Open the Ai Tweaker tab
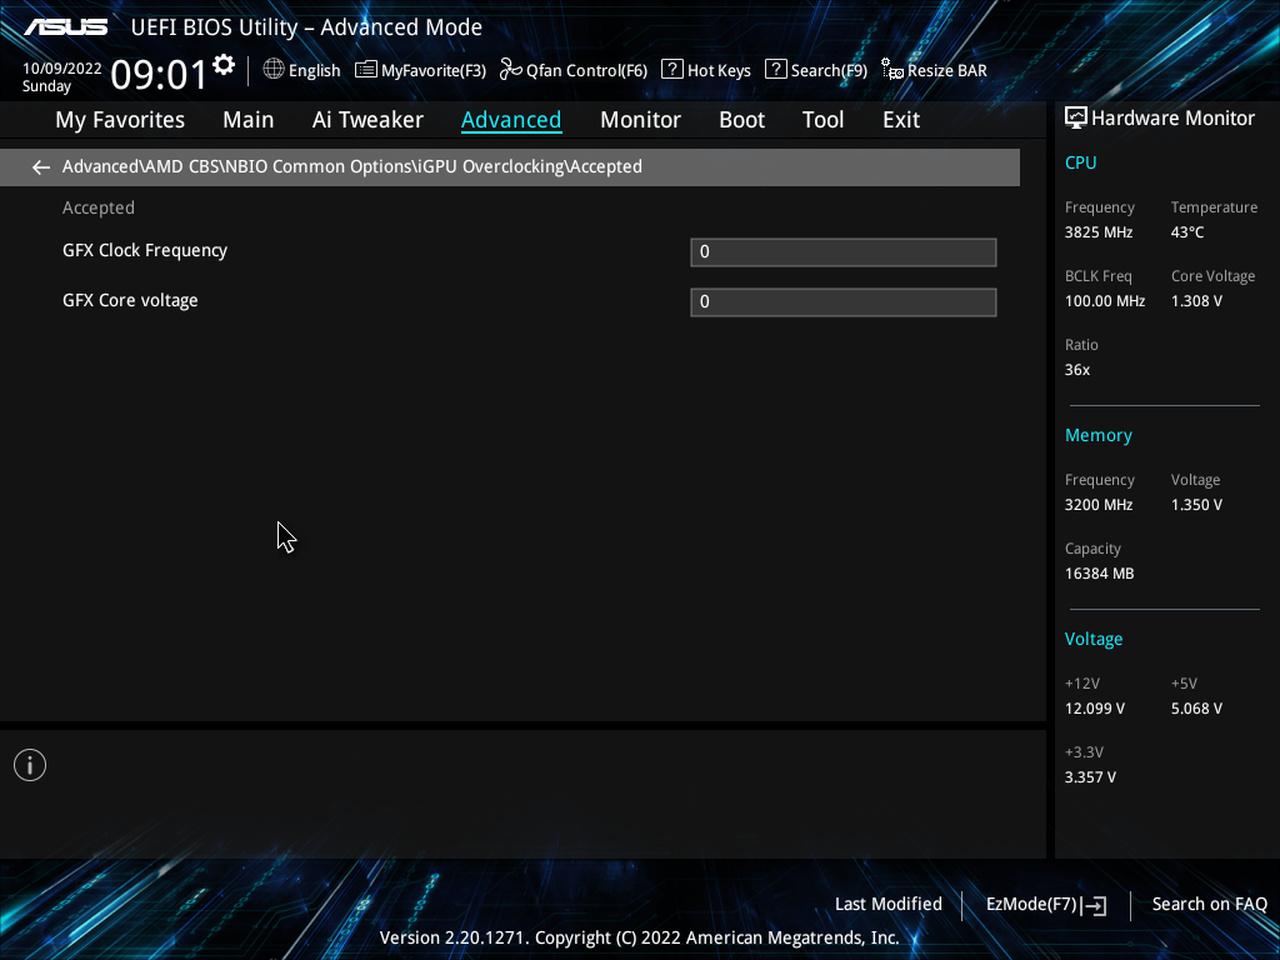Screen dimensions: 1280x960 point(367,120)
